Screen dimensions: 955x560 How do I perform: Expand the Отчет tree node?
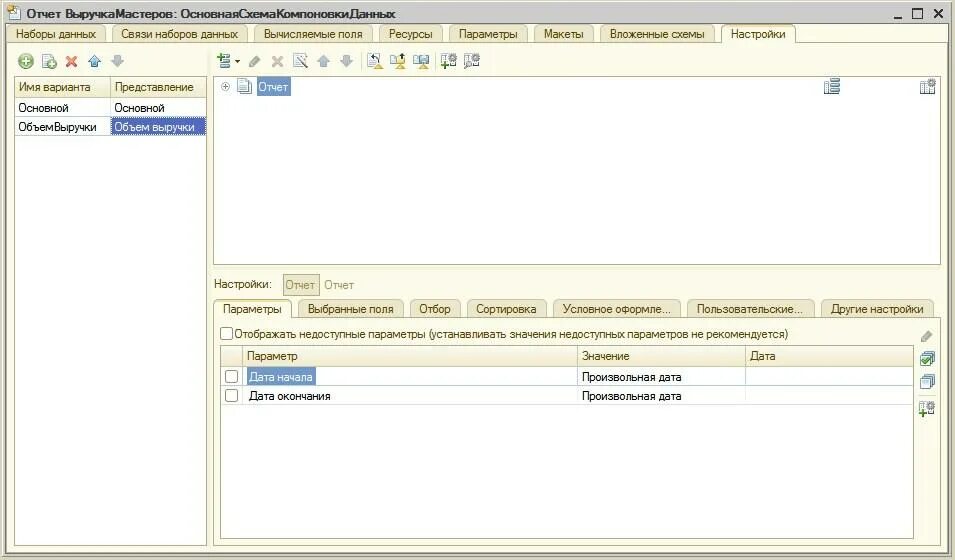[225, 87]
